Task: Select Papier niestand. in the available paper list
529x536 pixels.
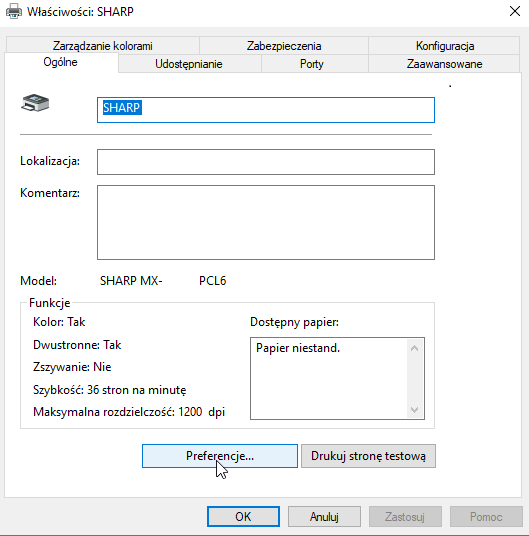Action: [x=298, y=348]
